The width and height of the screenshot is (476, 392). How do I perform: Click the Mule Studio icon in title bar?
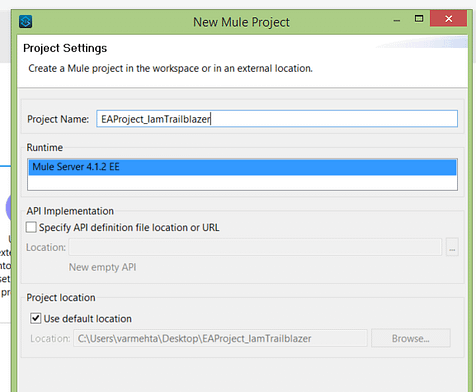pyautogui.click(x=26, y=22)
